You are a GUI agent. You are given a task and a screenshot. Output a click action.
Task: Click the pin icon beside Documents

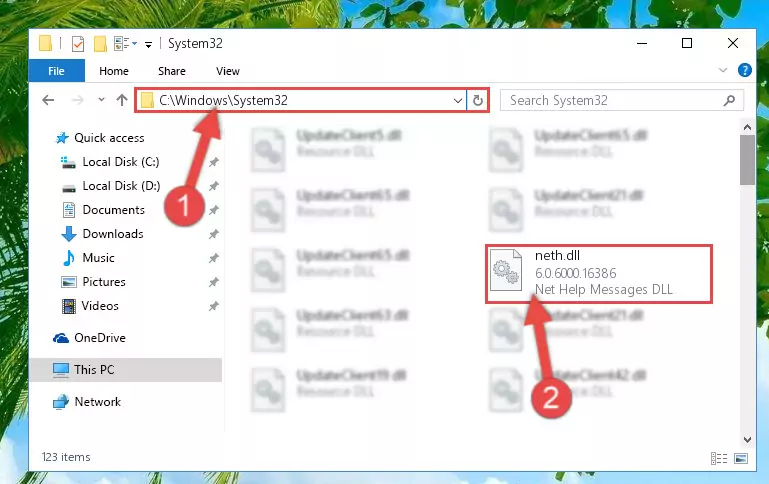pos(213,210)
